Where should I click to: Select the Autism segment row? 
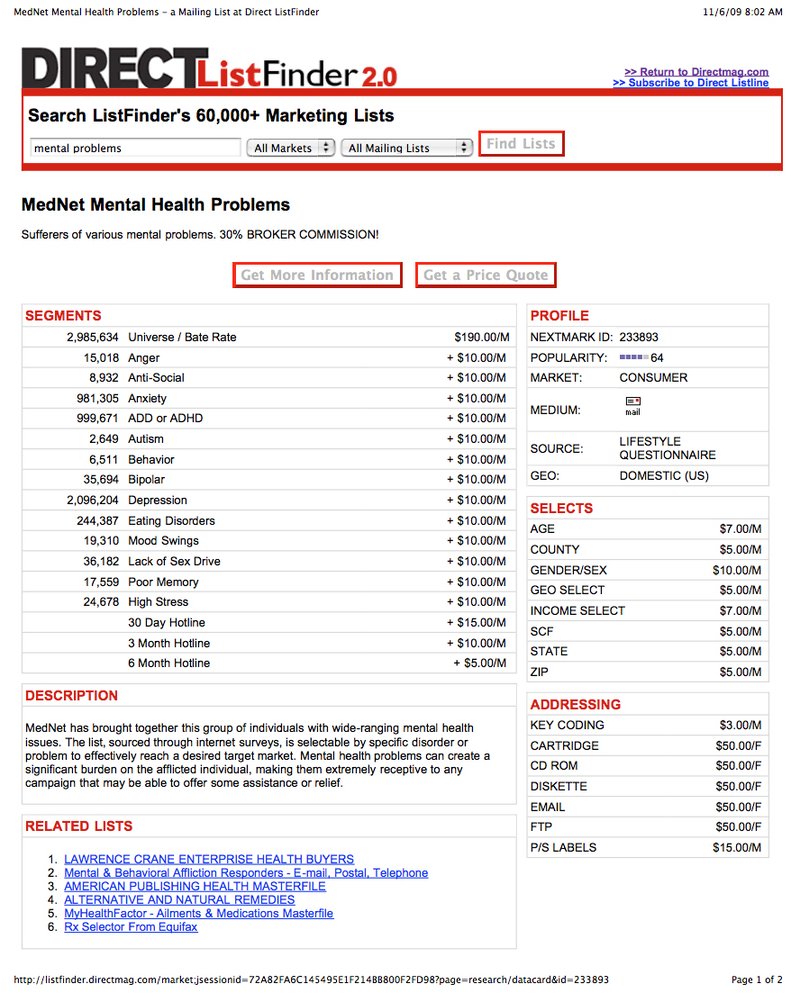point(269,439)
